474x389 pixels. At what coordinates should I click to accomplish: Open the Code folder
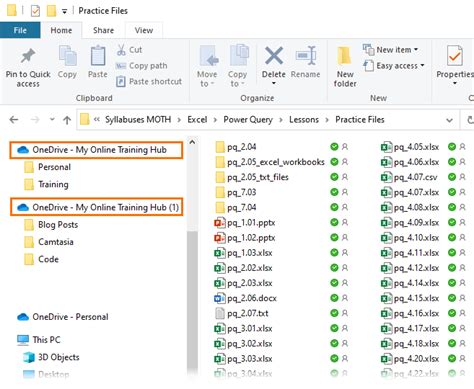[x=42, y=259]
